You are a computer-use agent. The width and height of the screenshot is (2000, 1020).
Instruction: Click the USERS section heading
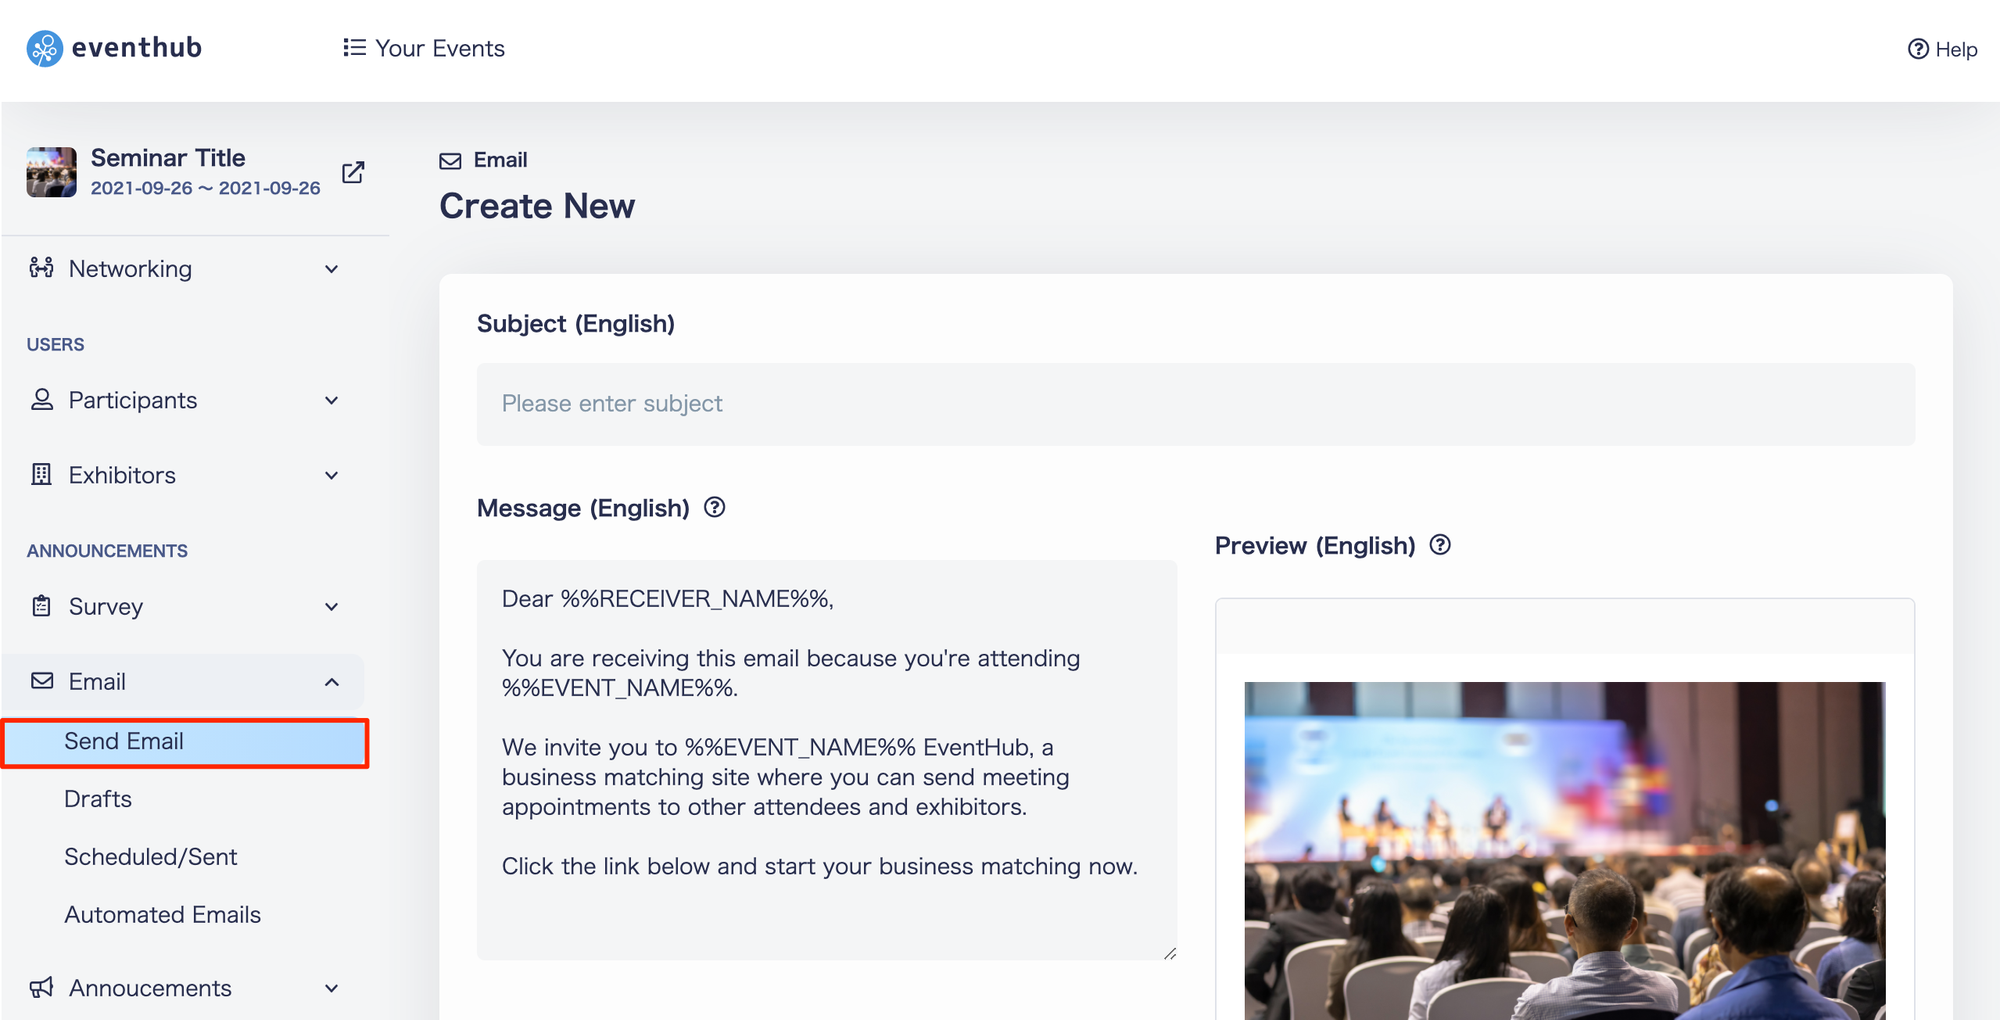(55, 344)
